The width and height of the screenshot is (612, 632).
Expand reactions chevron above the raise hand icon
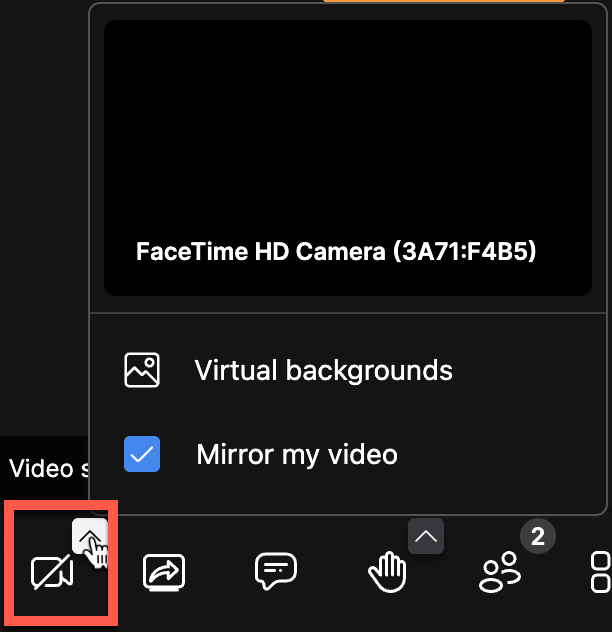426,536
